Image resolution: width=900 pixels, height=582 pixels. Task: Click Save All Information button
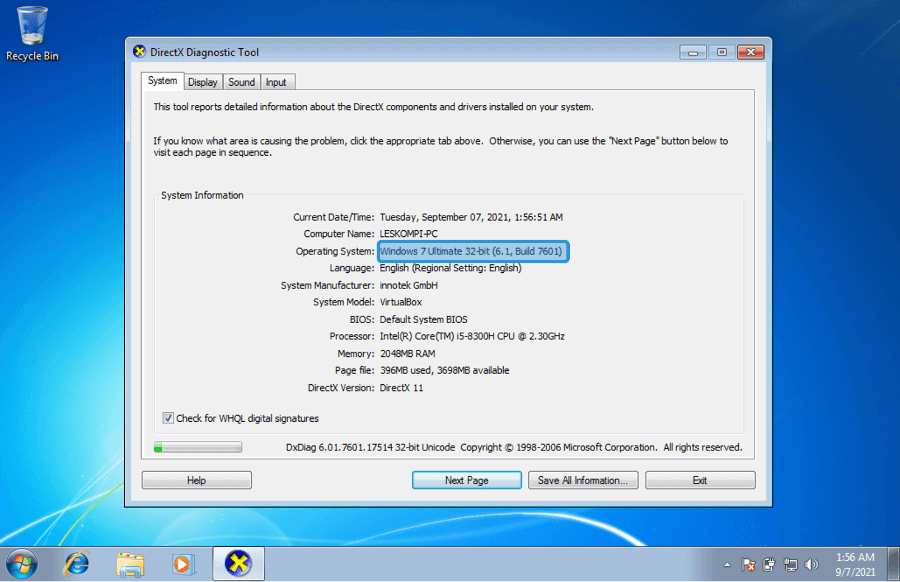[x=583, y=480]
